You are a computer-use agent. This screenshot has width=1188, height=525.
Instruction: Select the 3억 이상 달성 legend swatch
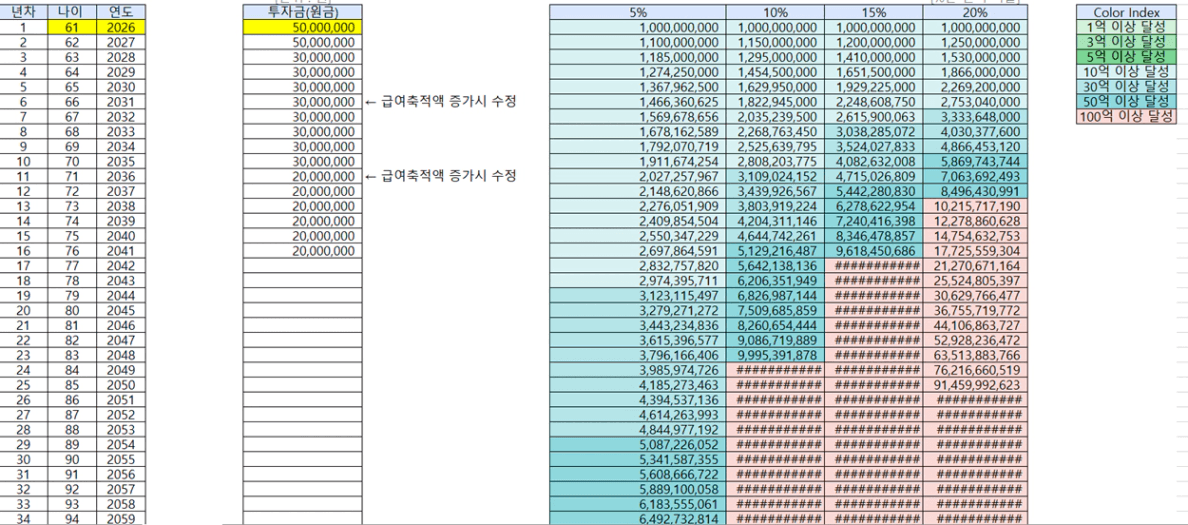pos(1125,42)
